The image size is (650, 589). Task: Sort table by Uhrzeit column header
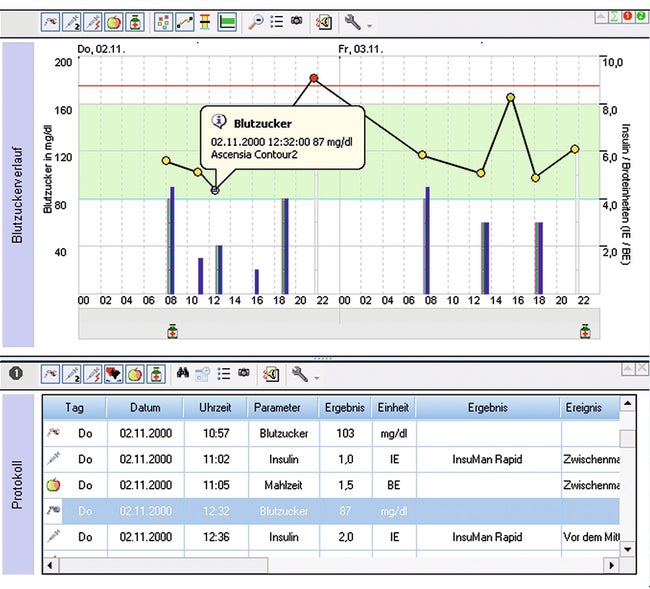[215, 407]
